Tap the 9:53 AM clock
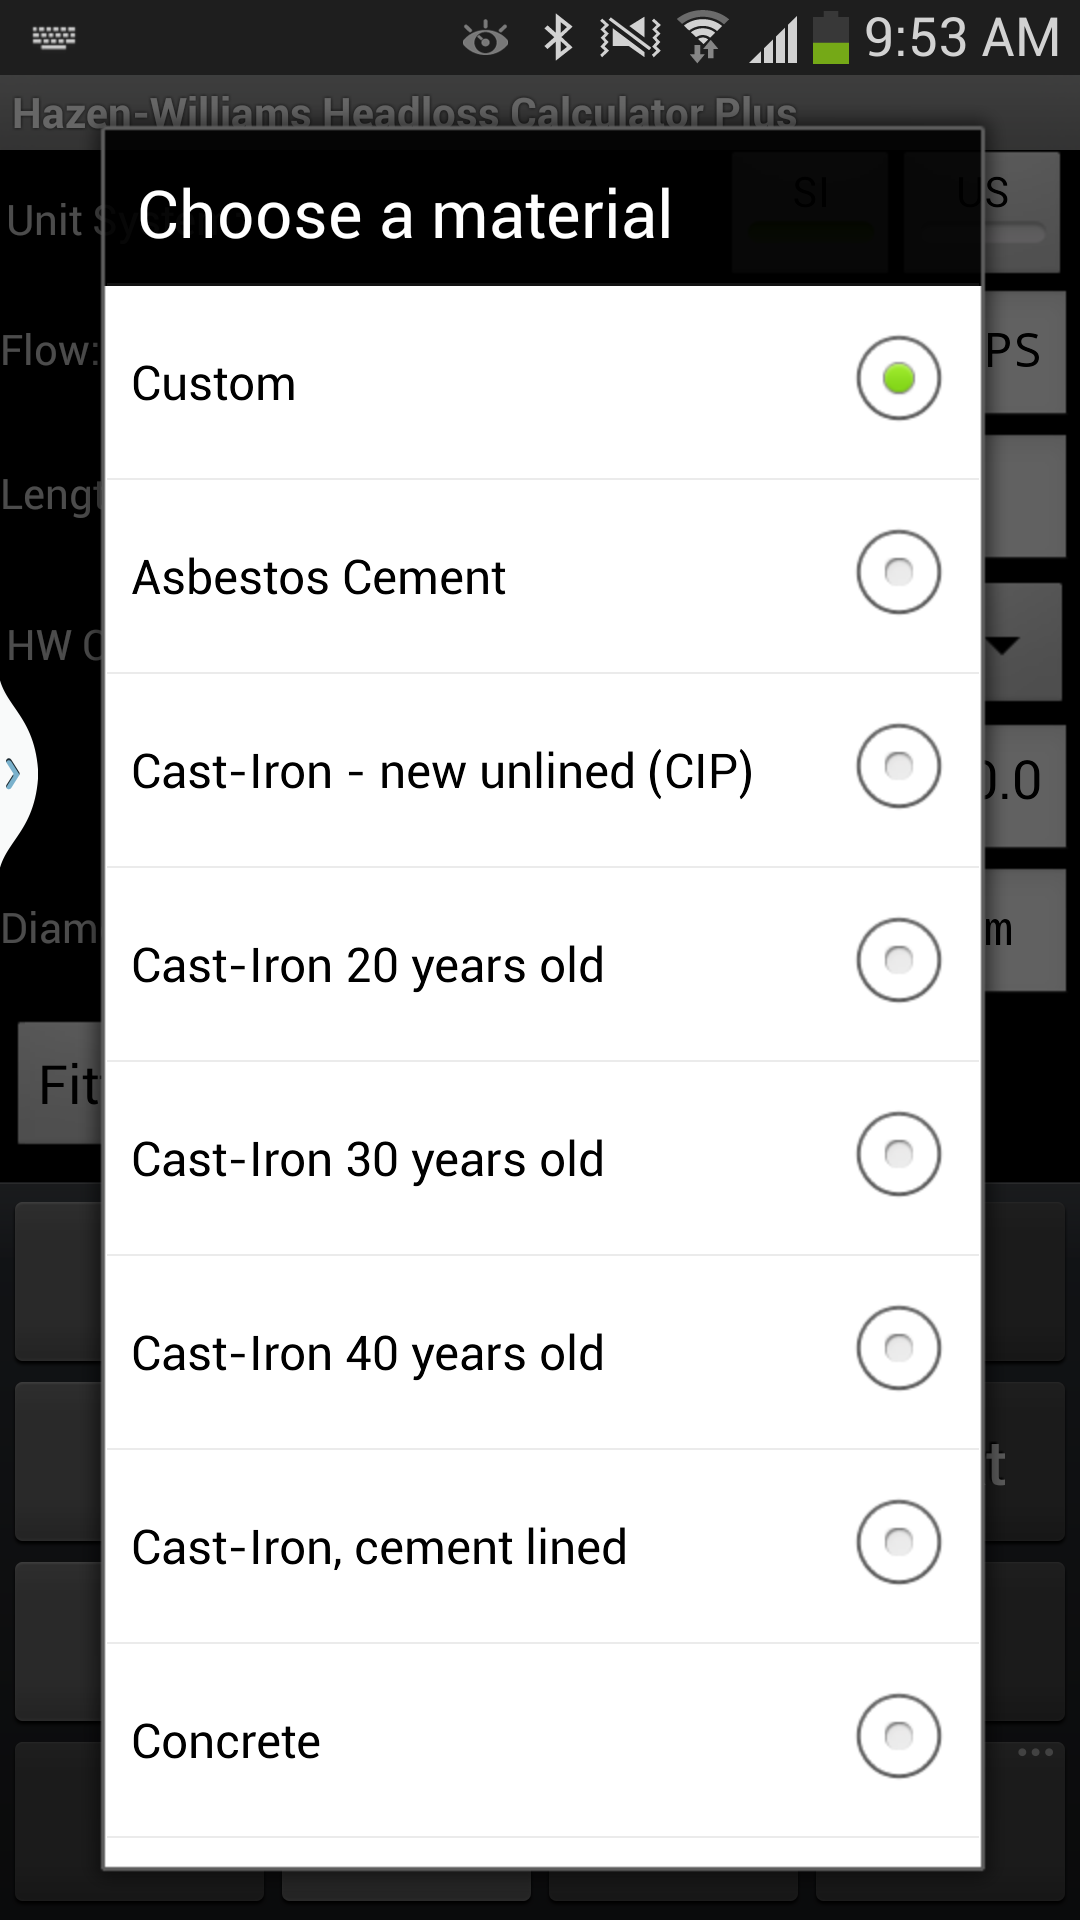1080x1920 pixels. pos(962,38)
